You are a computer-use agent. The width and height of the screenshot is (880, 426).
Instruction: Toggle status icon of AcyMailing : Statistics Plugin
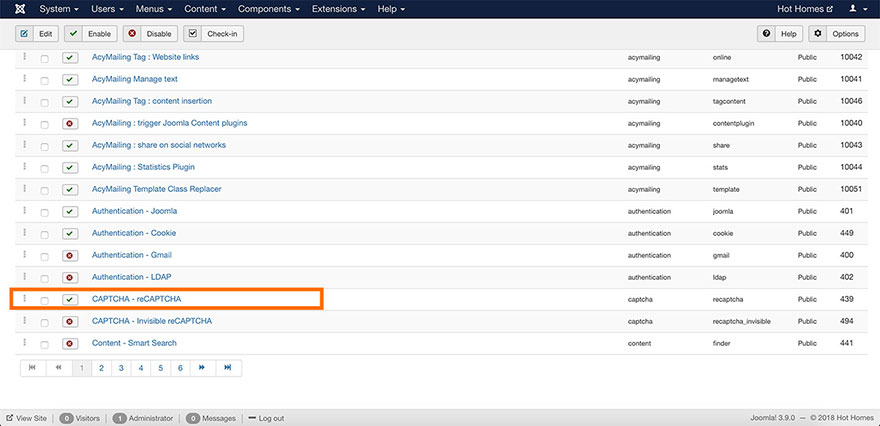tap(70, 167)
